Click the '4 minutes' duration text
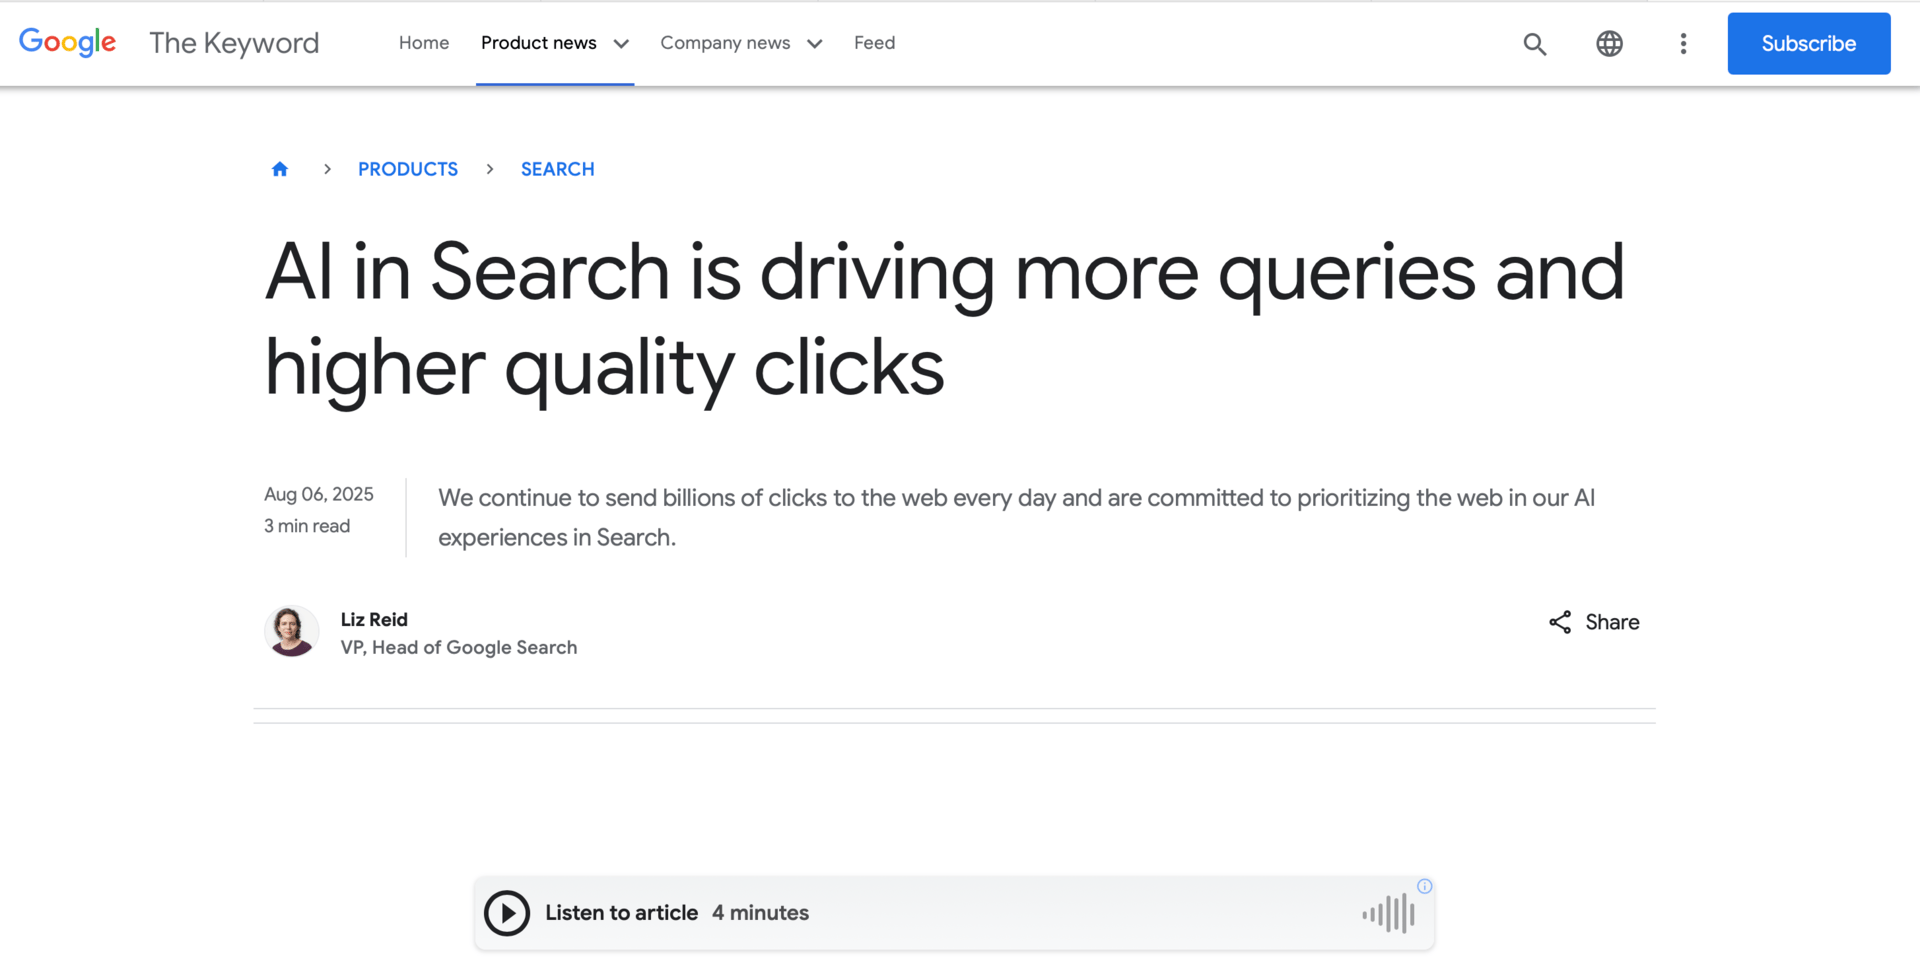The width and height of the screenshot is (1920, 980). [760, 913]
